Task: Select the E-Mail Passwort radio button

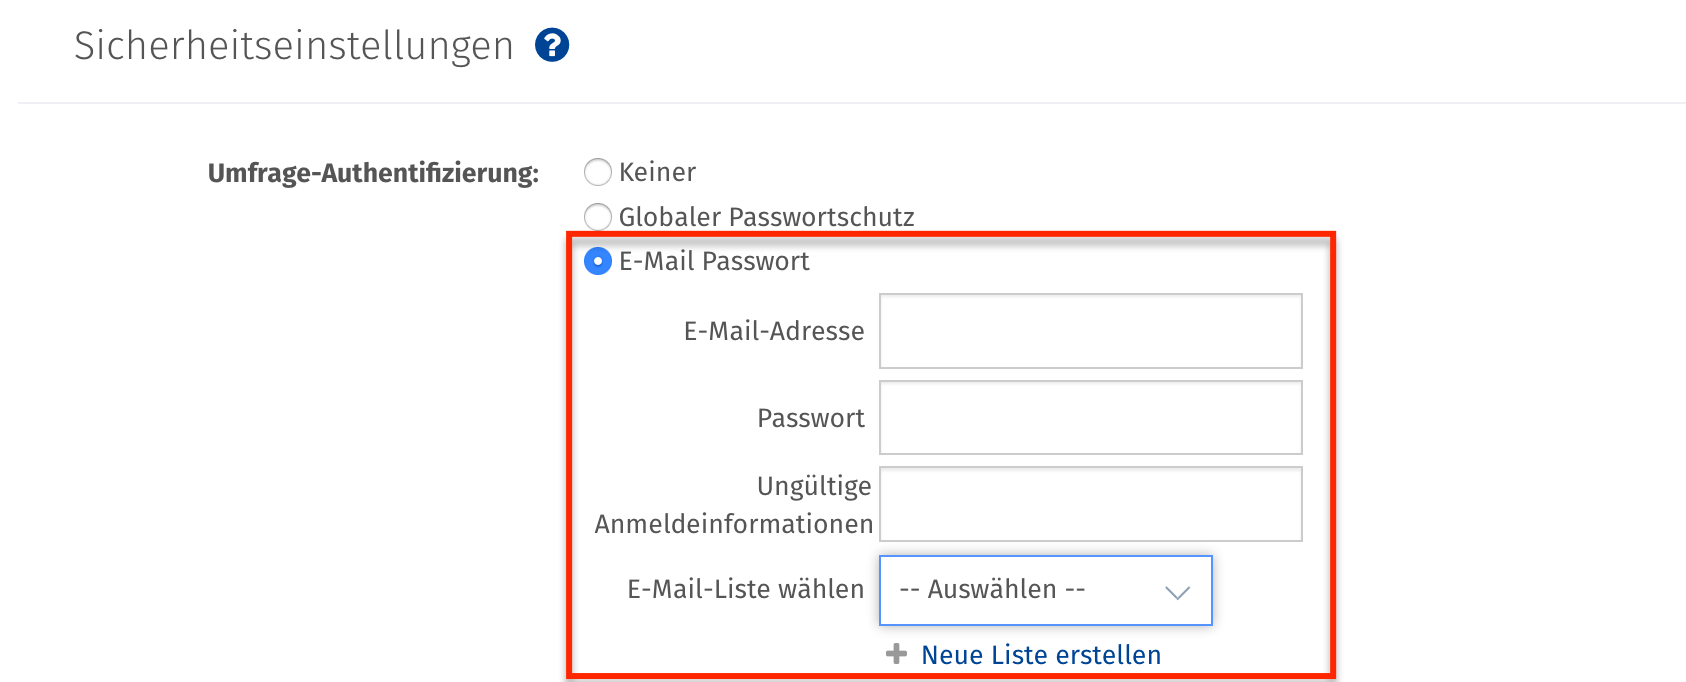Action: 598,261
